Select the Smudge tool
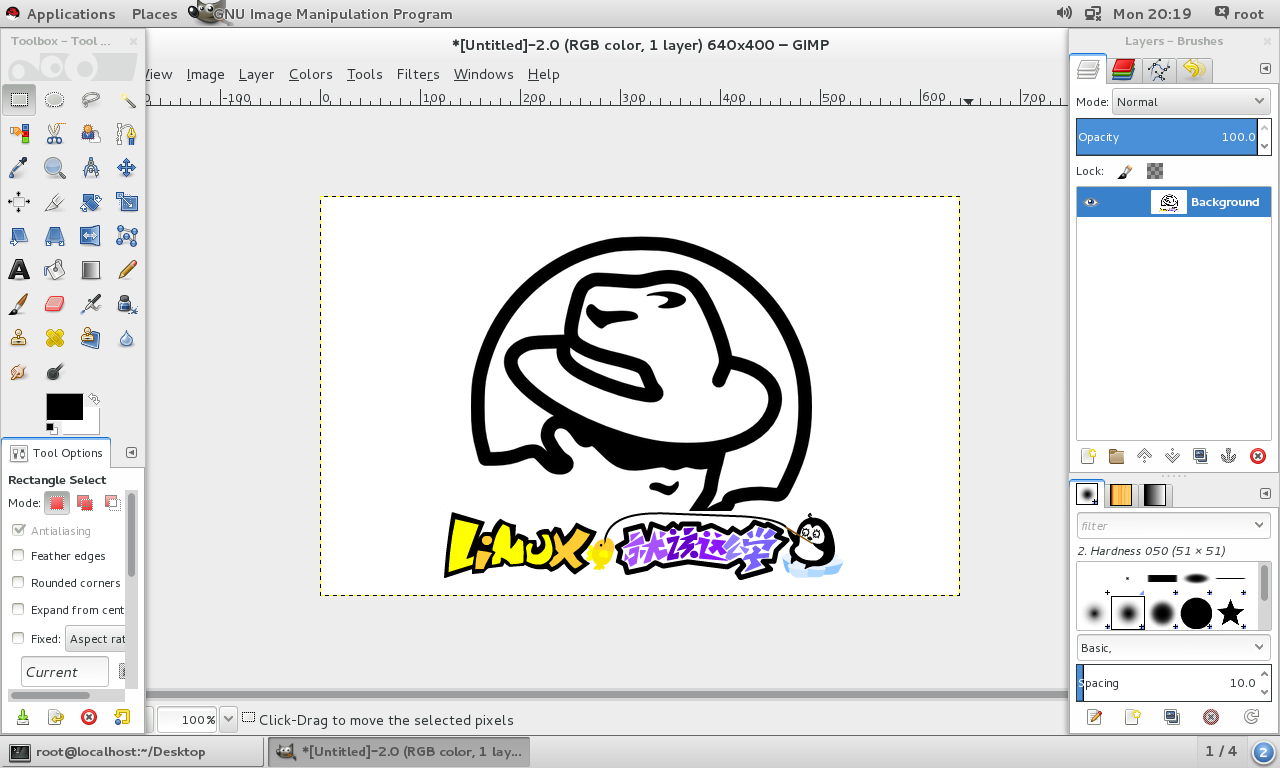 [x=19, y=371]
